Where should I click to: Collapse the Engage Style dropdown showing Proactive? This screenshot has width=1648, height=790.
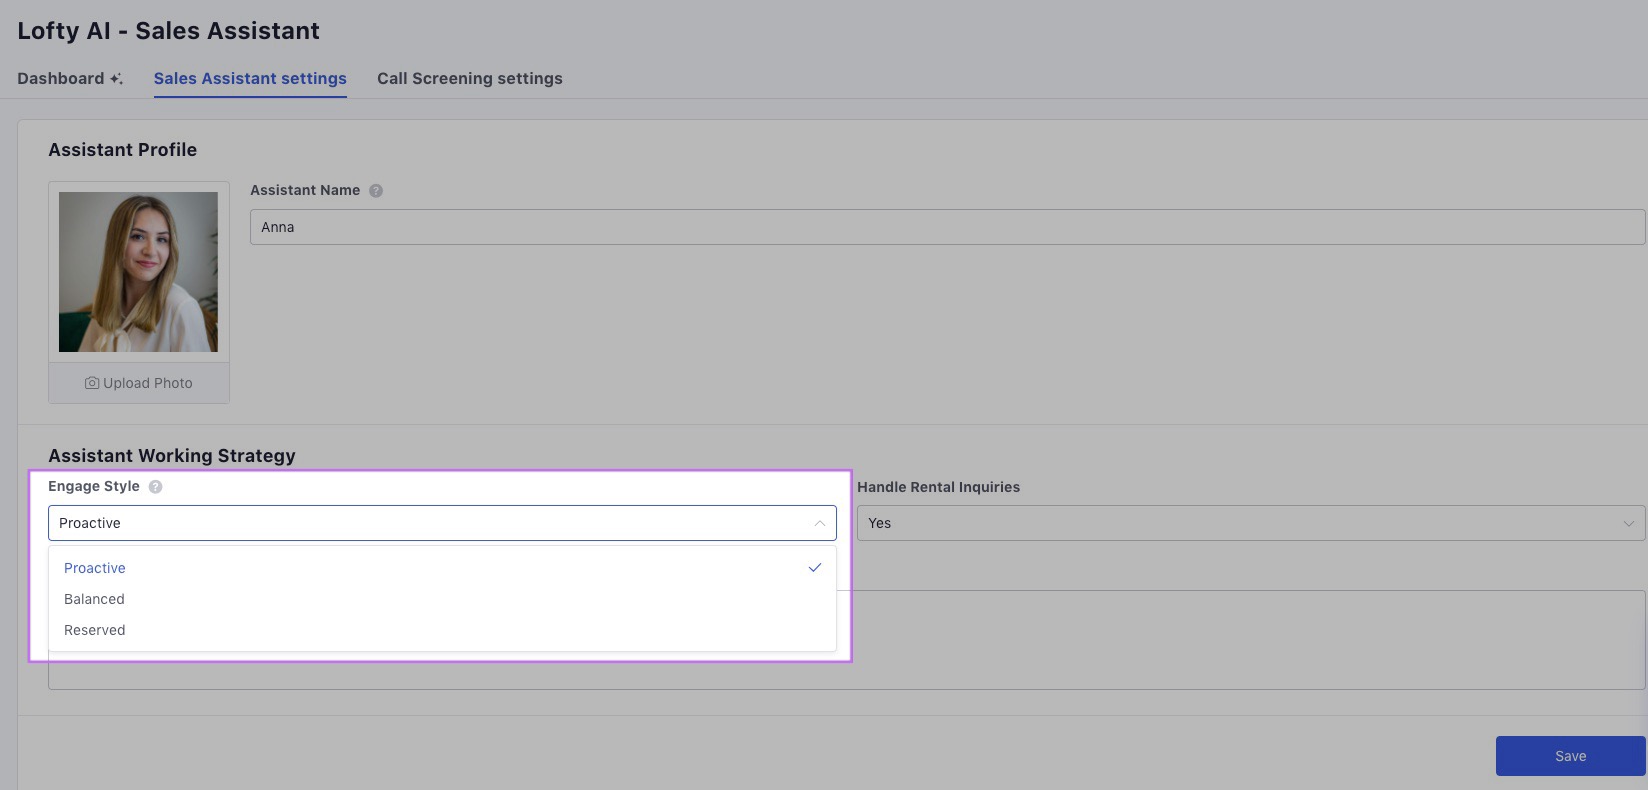(442, 523)
